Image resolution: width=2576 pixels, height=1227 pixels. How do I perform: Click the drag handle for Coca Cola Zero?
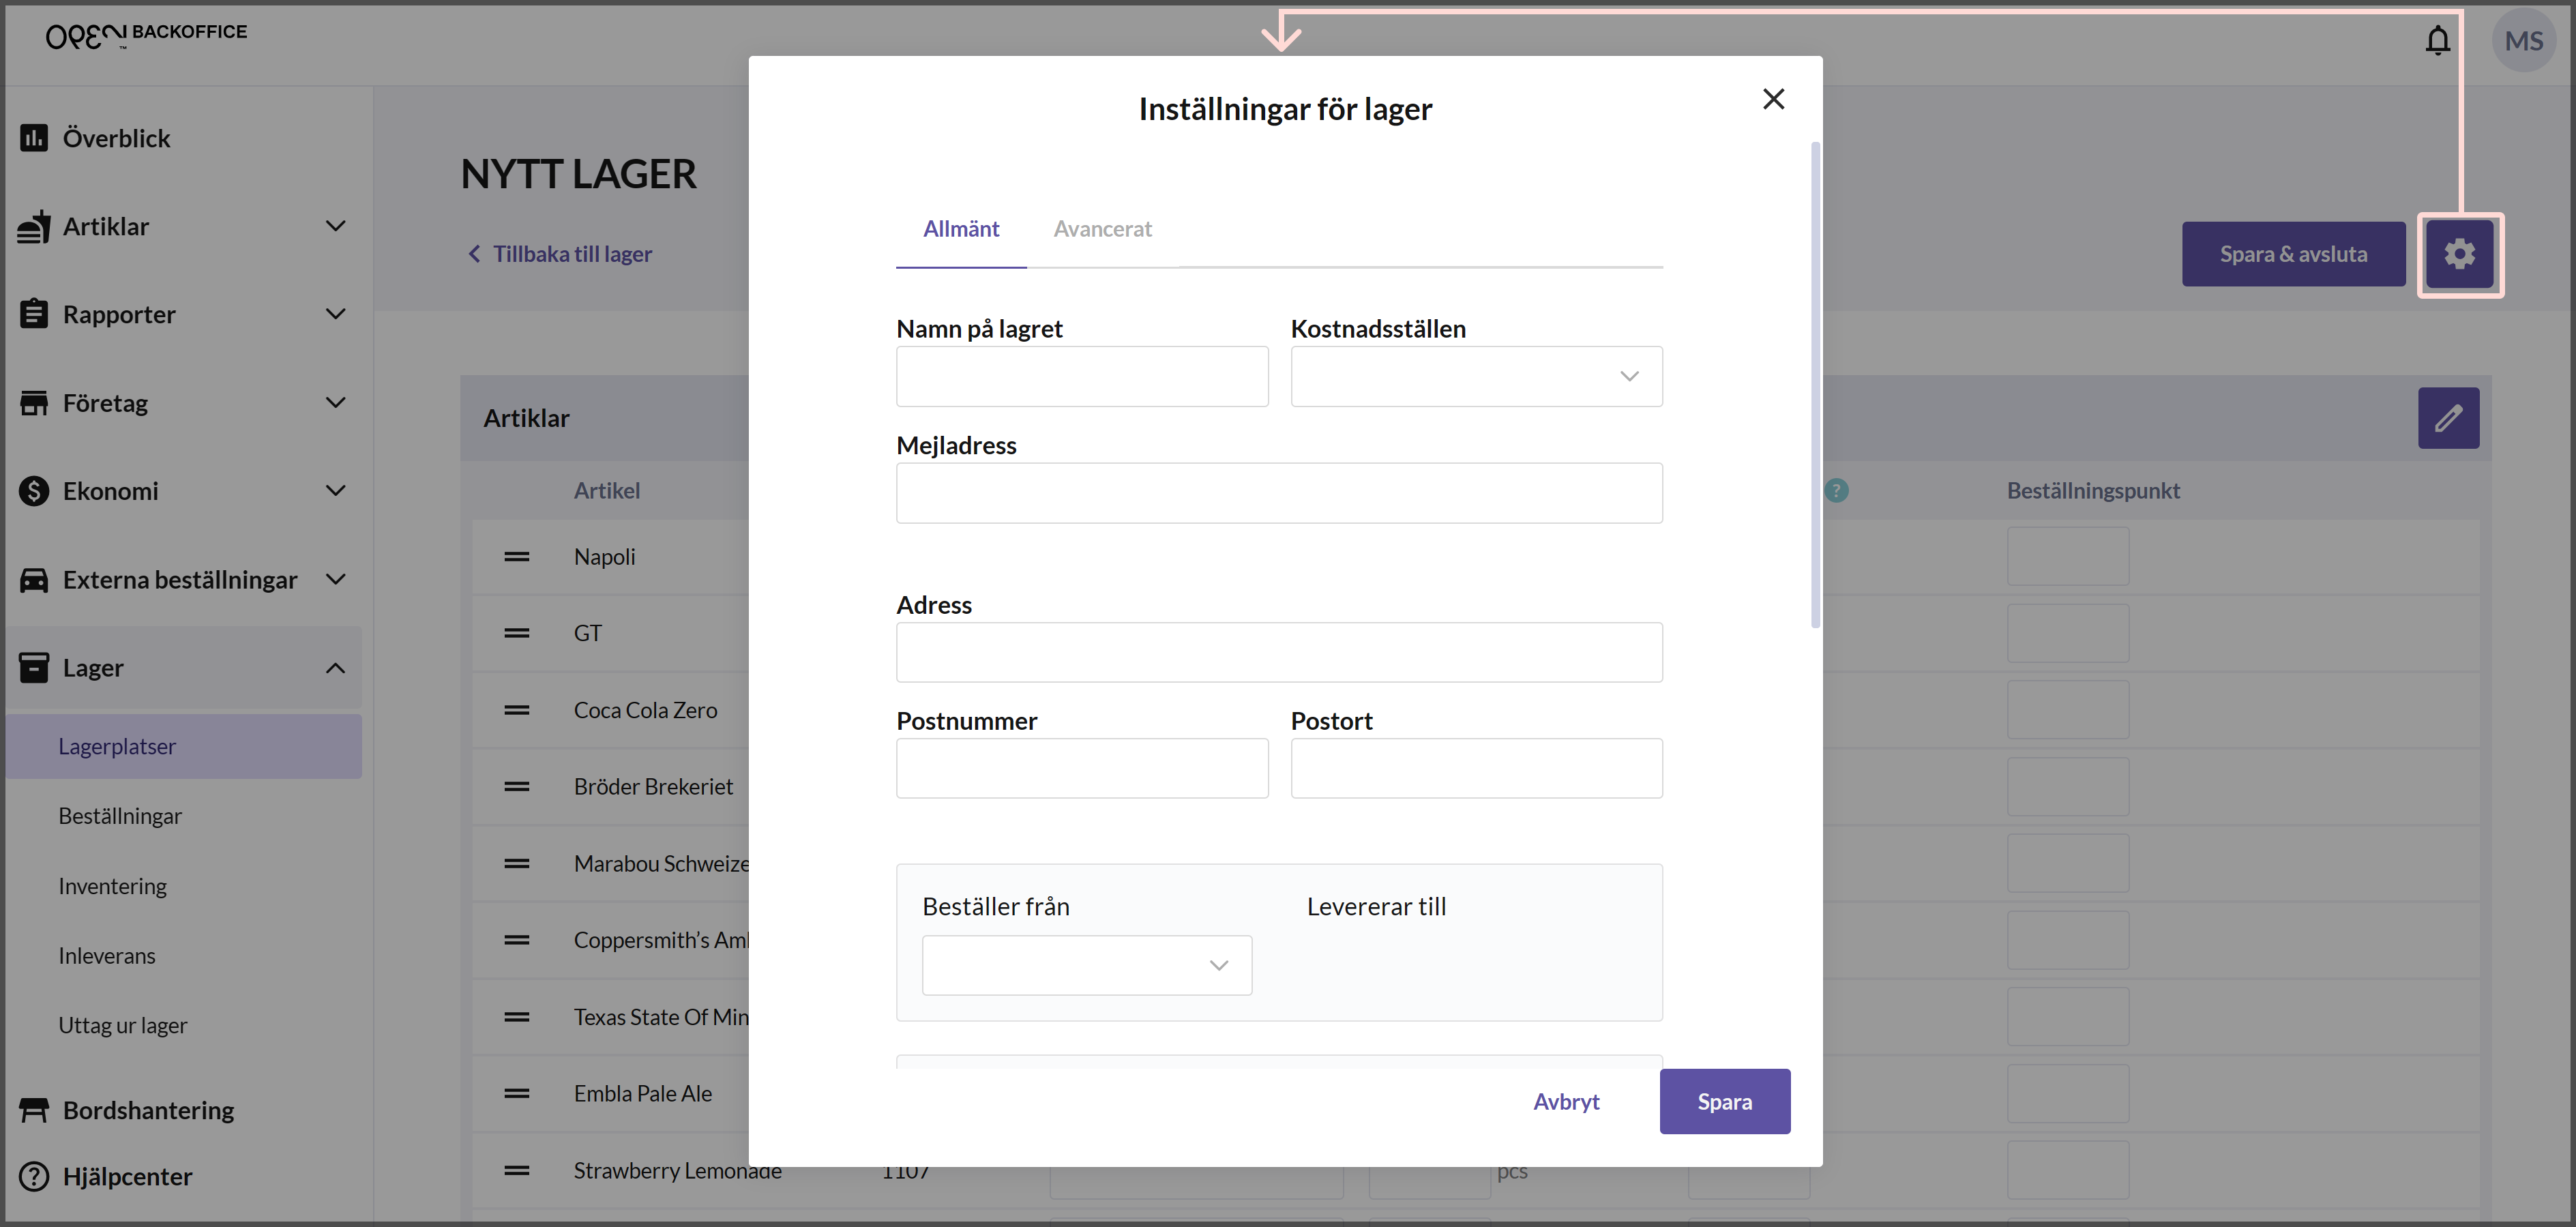[516, 710]
